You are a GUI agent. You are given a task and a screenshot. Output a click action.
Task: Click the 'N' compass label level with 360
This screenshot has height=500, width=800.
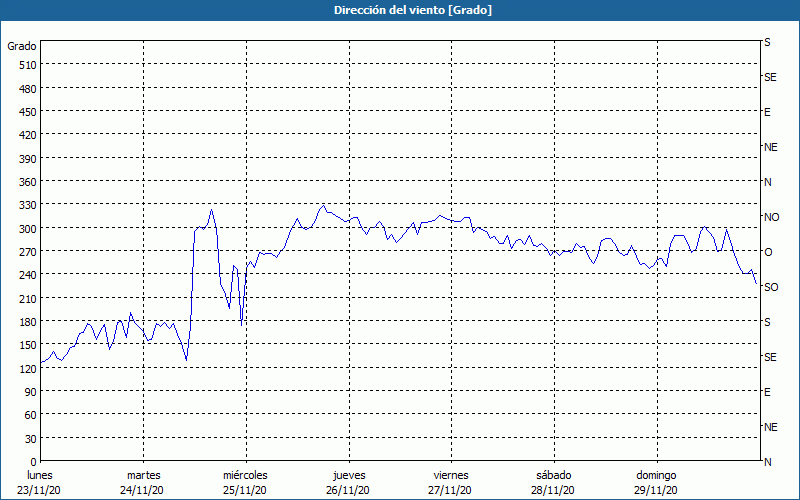tap(768, 182)
